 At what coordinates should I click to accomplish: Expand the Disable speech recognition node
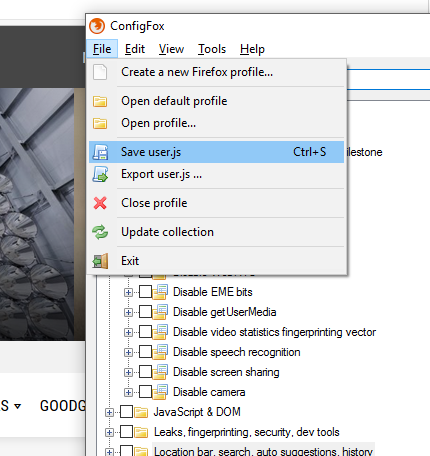point(128,353)
